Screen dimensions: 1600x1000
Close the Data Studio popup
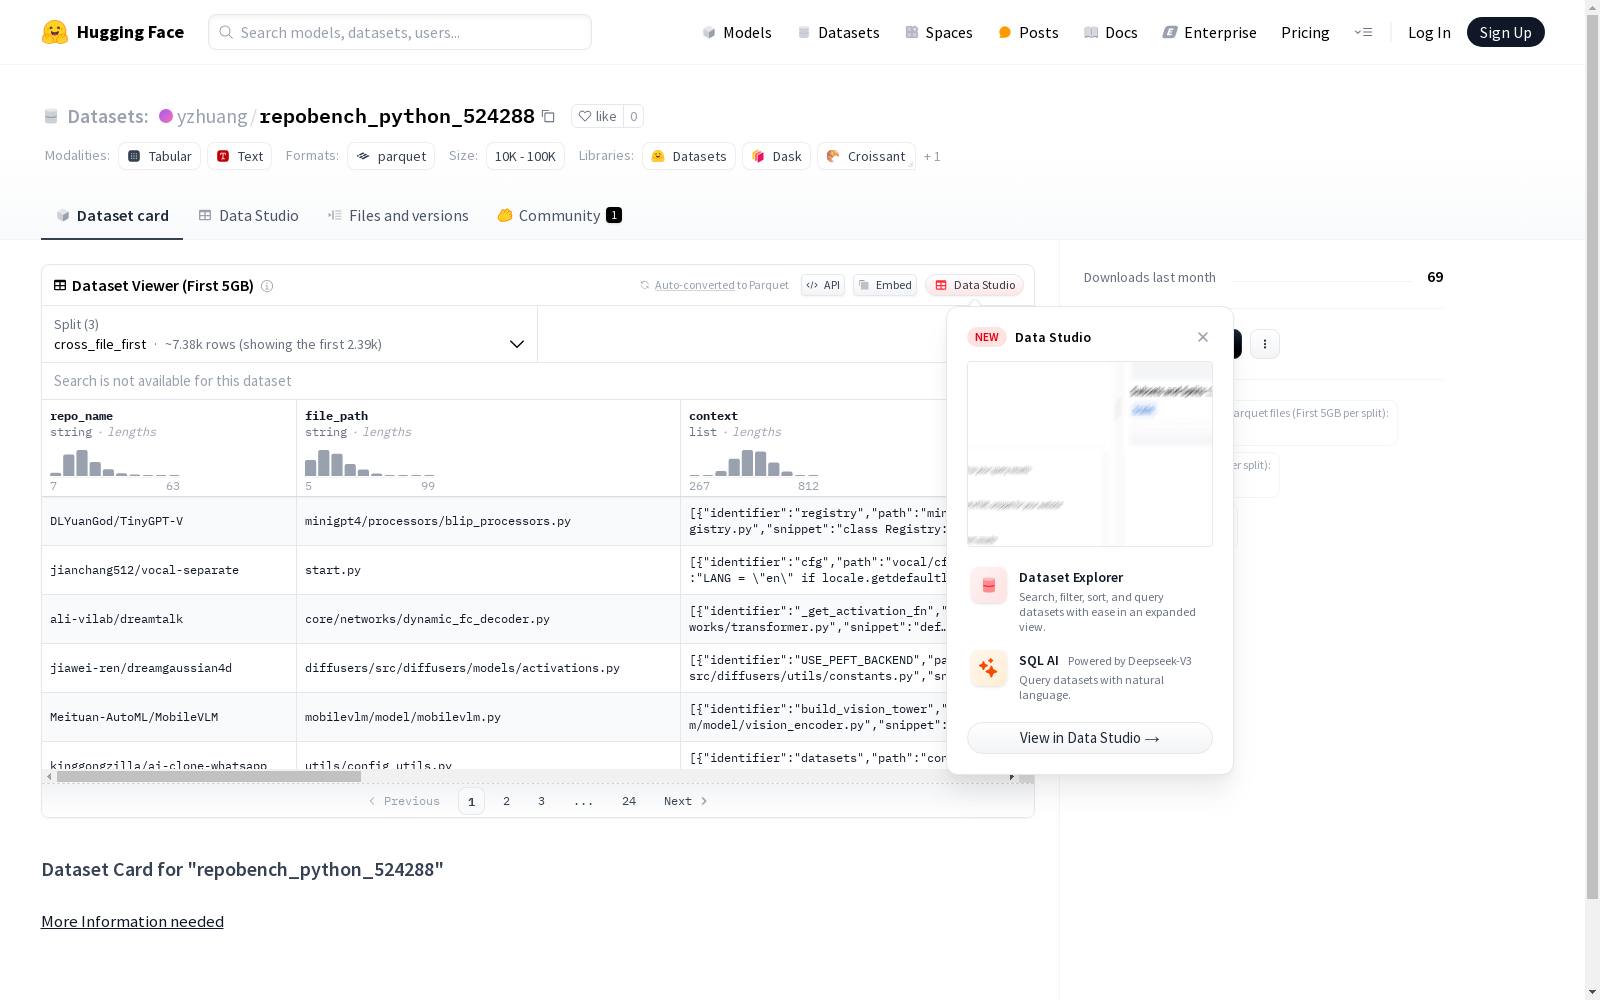[1203, 337]
